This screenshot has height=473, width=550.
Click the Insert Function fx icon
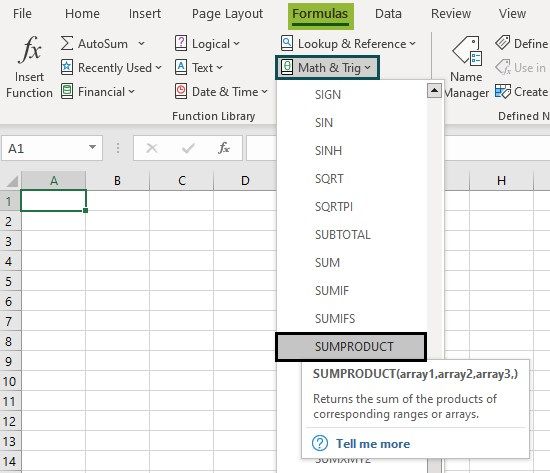point(30,49)
